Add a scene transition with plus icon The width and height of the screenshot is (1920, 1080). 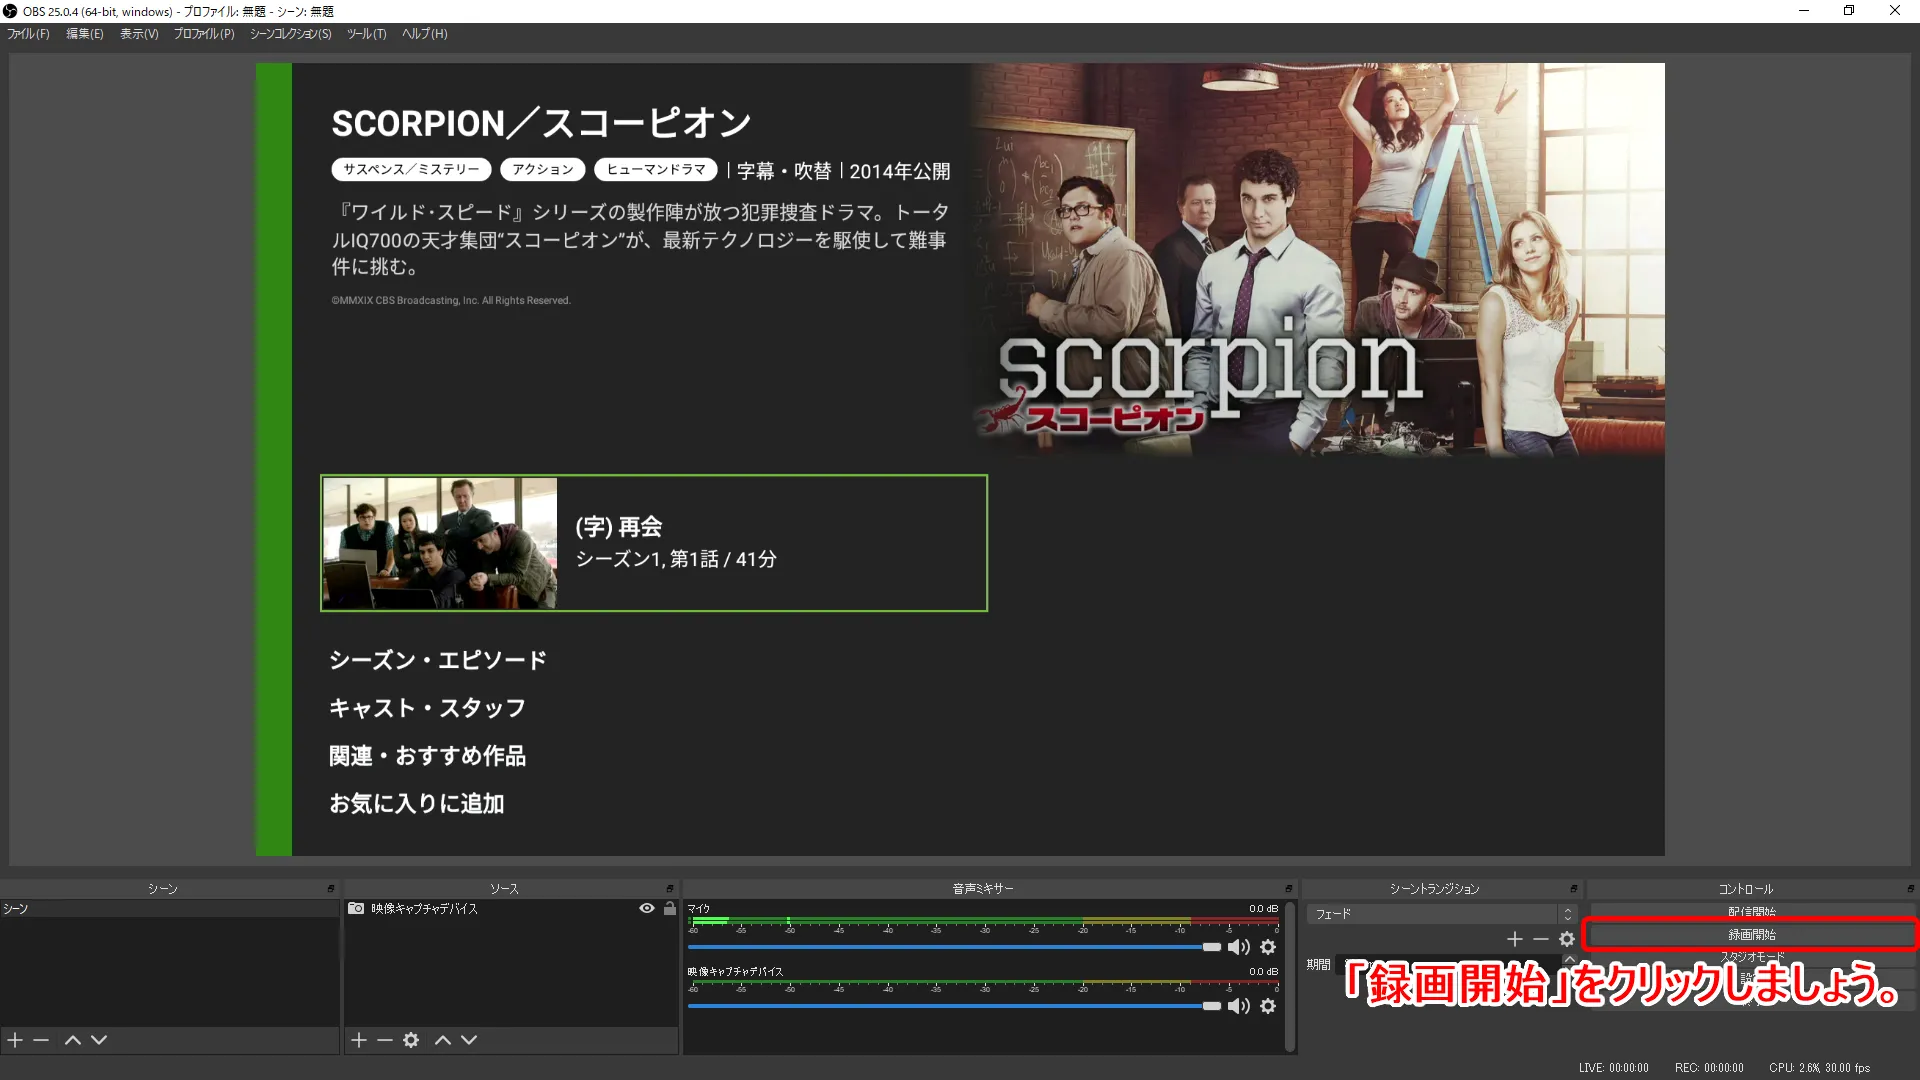(1515, 939)
